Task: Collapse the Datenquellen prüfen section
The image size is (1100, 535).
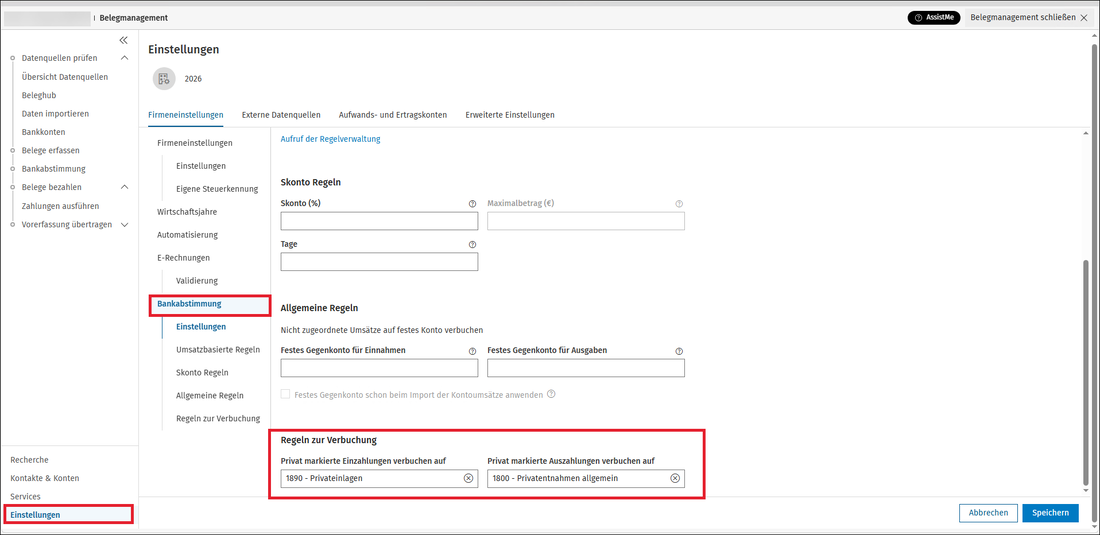Action: click(125, 58)
